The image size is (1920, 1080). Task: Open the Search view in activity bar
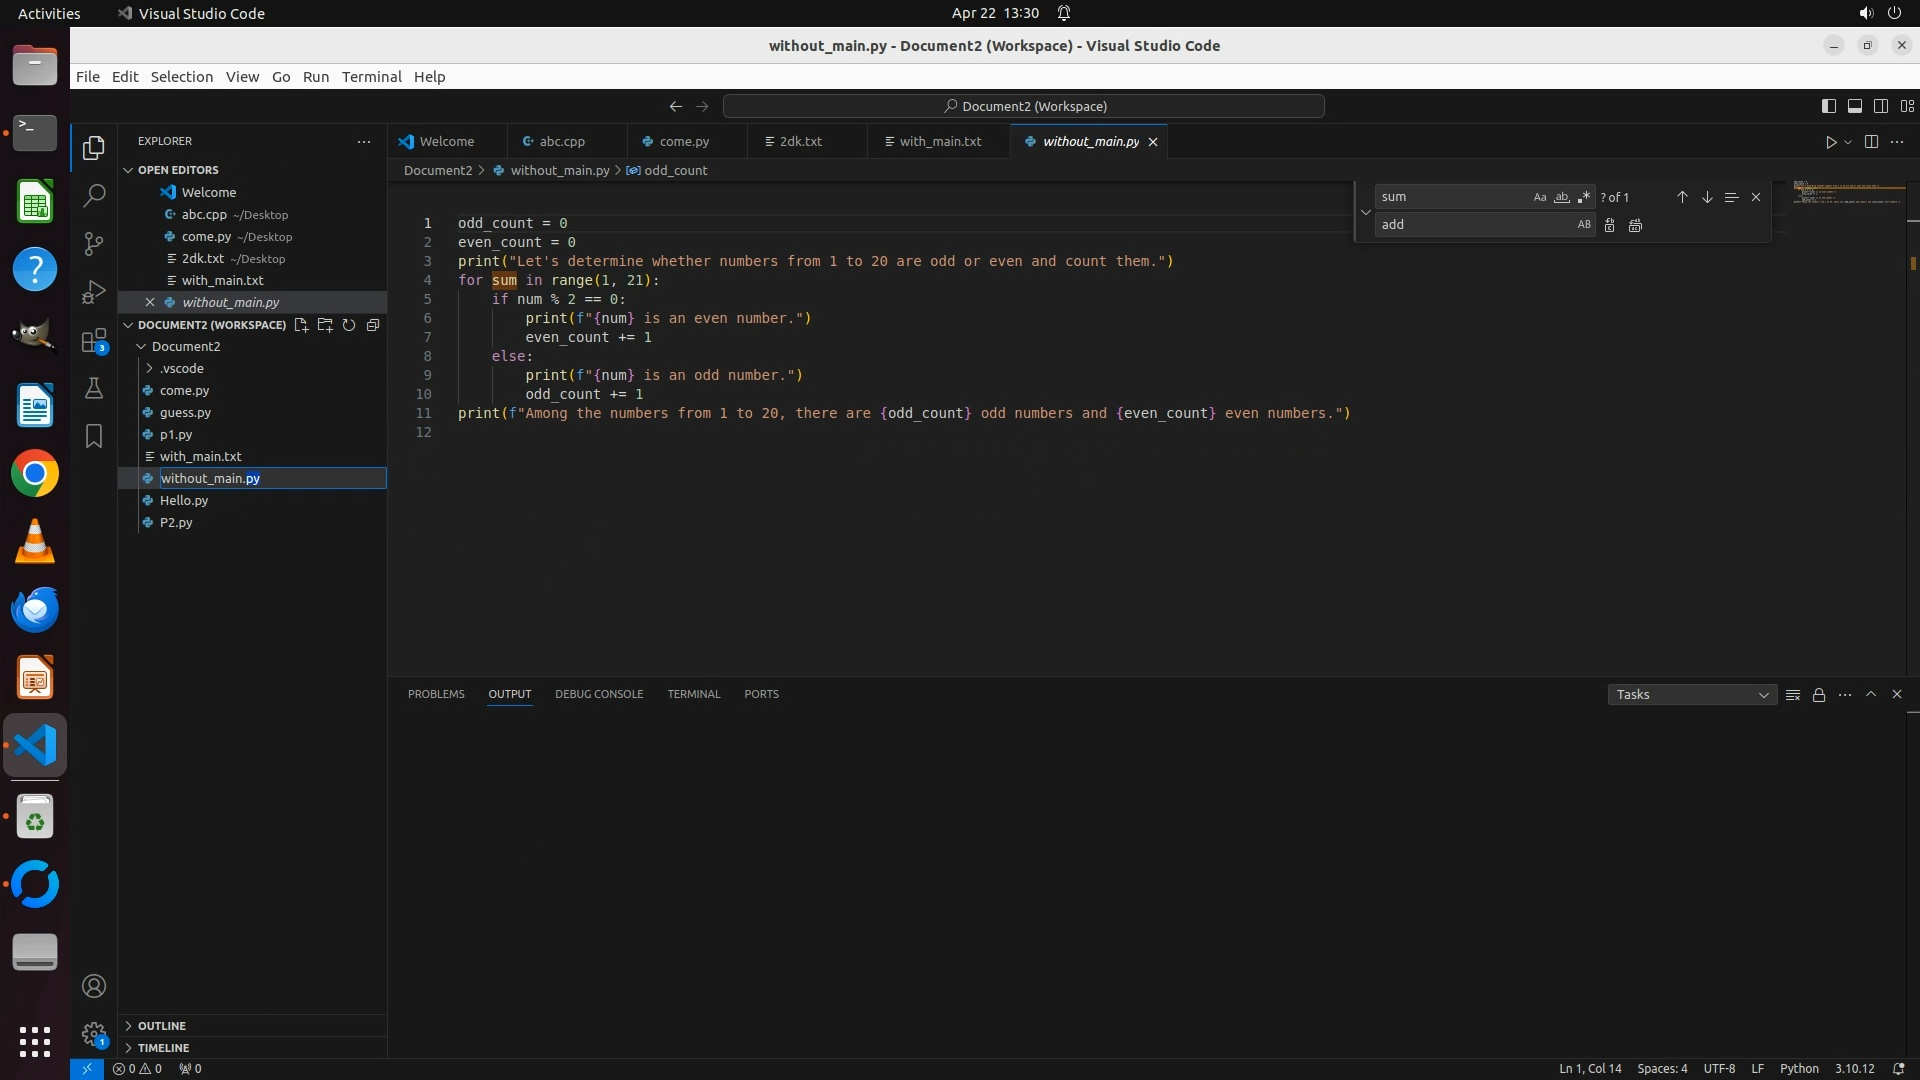click(94, 196)
